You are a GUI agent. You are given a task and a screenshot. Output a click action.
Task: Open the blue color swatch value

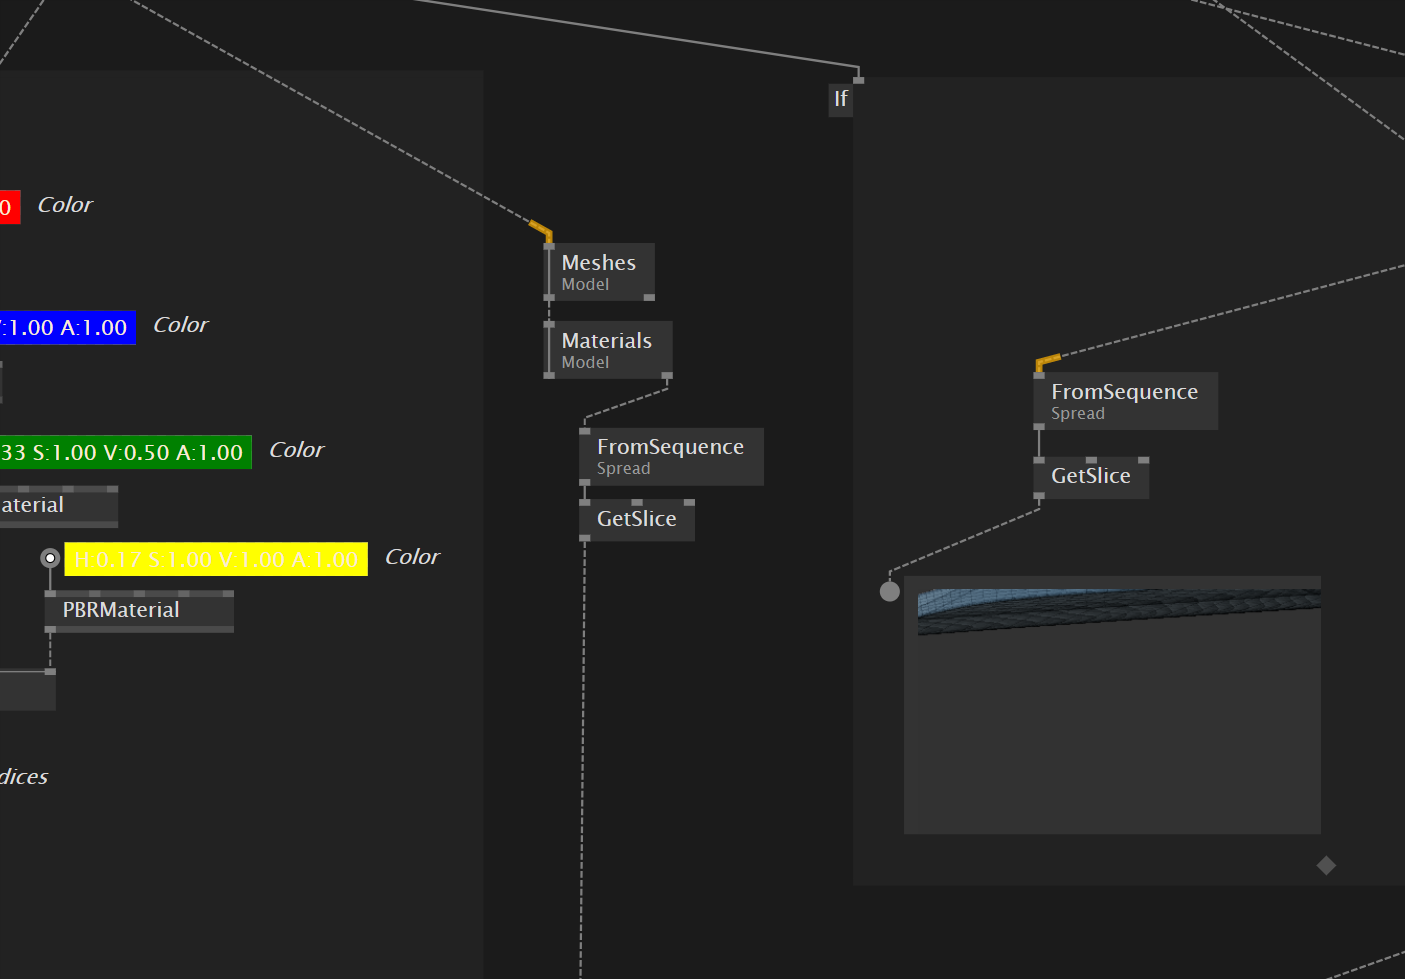pyautogui.click(x=67, y=328)
